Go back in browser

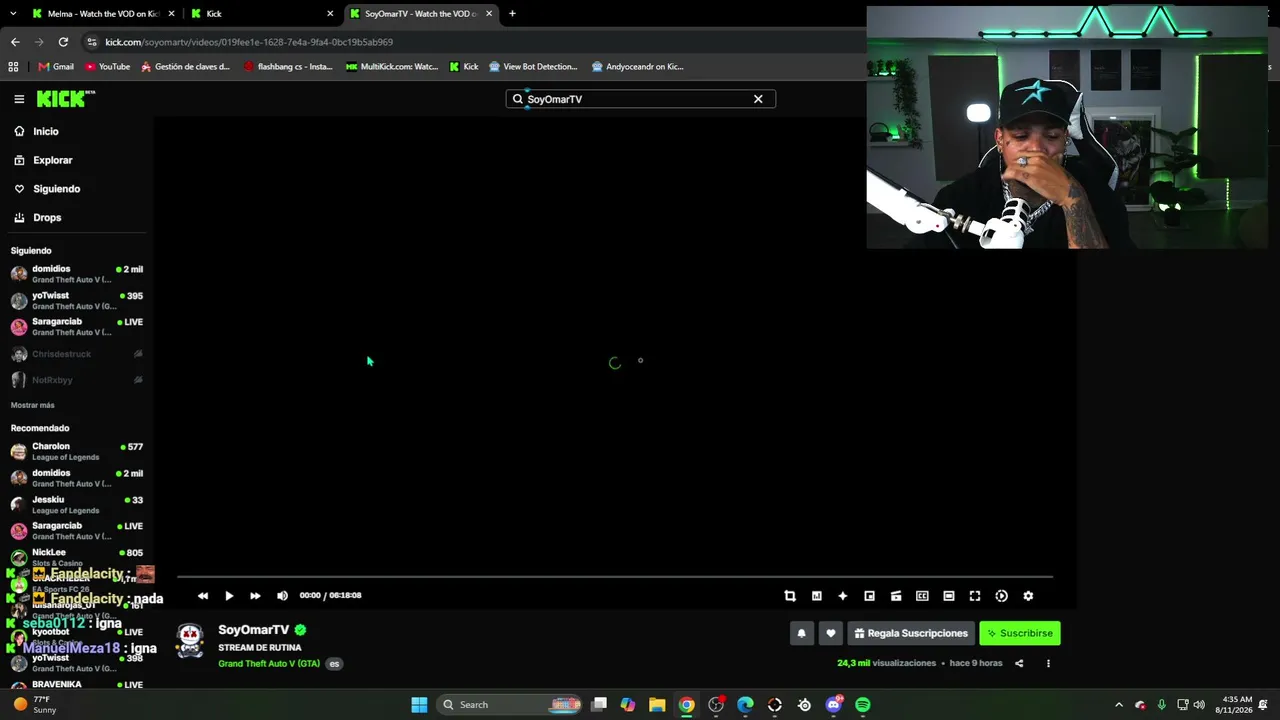[x=15, y=42]
